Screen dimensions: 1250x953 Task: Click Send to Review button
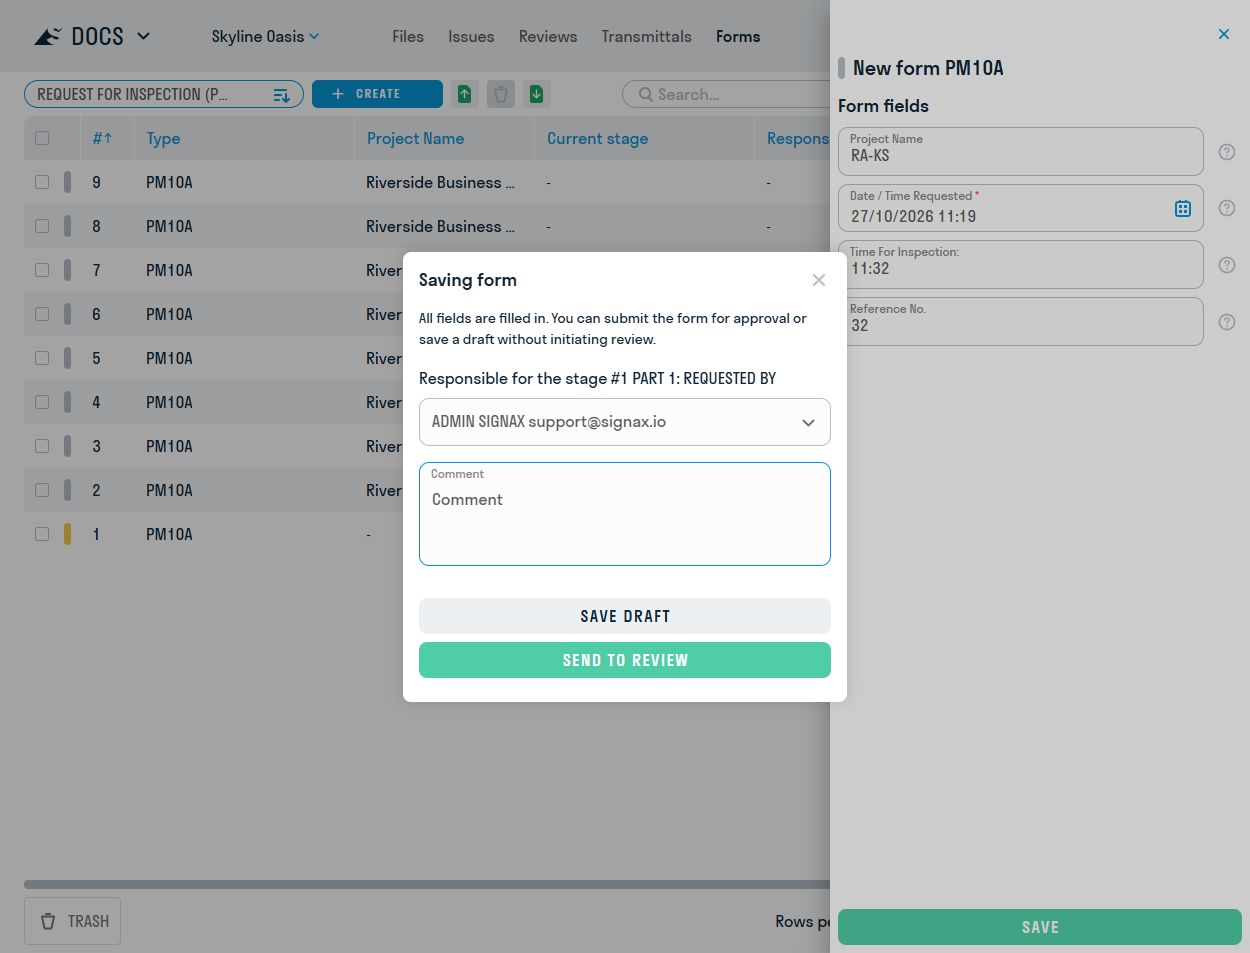click(x=625, y=660)
